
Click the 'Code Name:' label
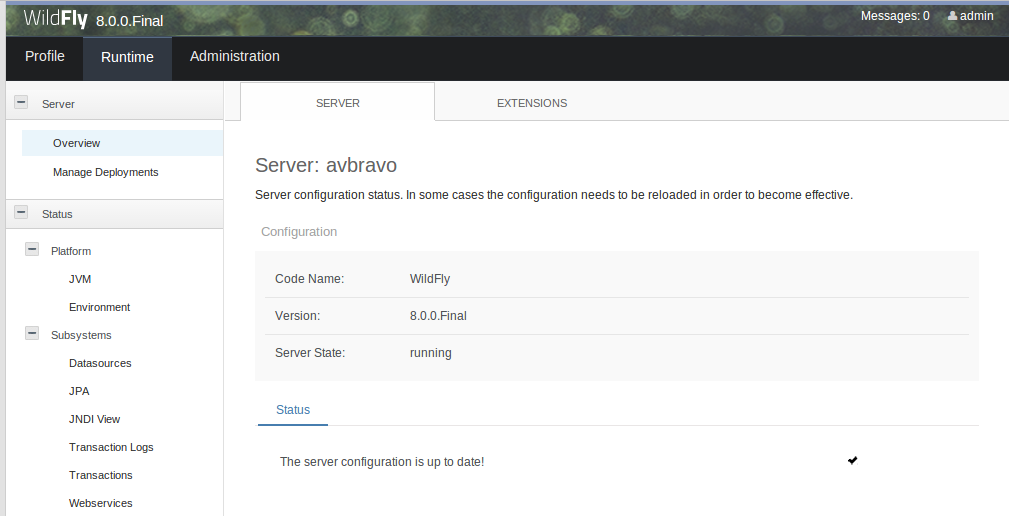pyautogui.click(x=310, y=279)
